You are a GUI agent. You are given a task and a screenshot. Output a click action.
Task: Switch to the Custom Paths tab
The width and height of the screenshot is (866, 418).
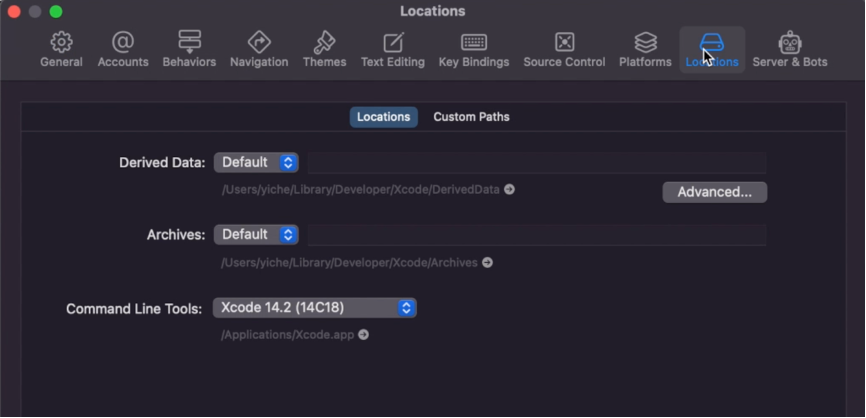[471, 117]
